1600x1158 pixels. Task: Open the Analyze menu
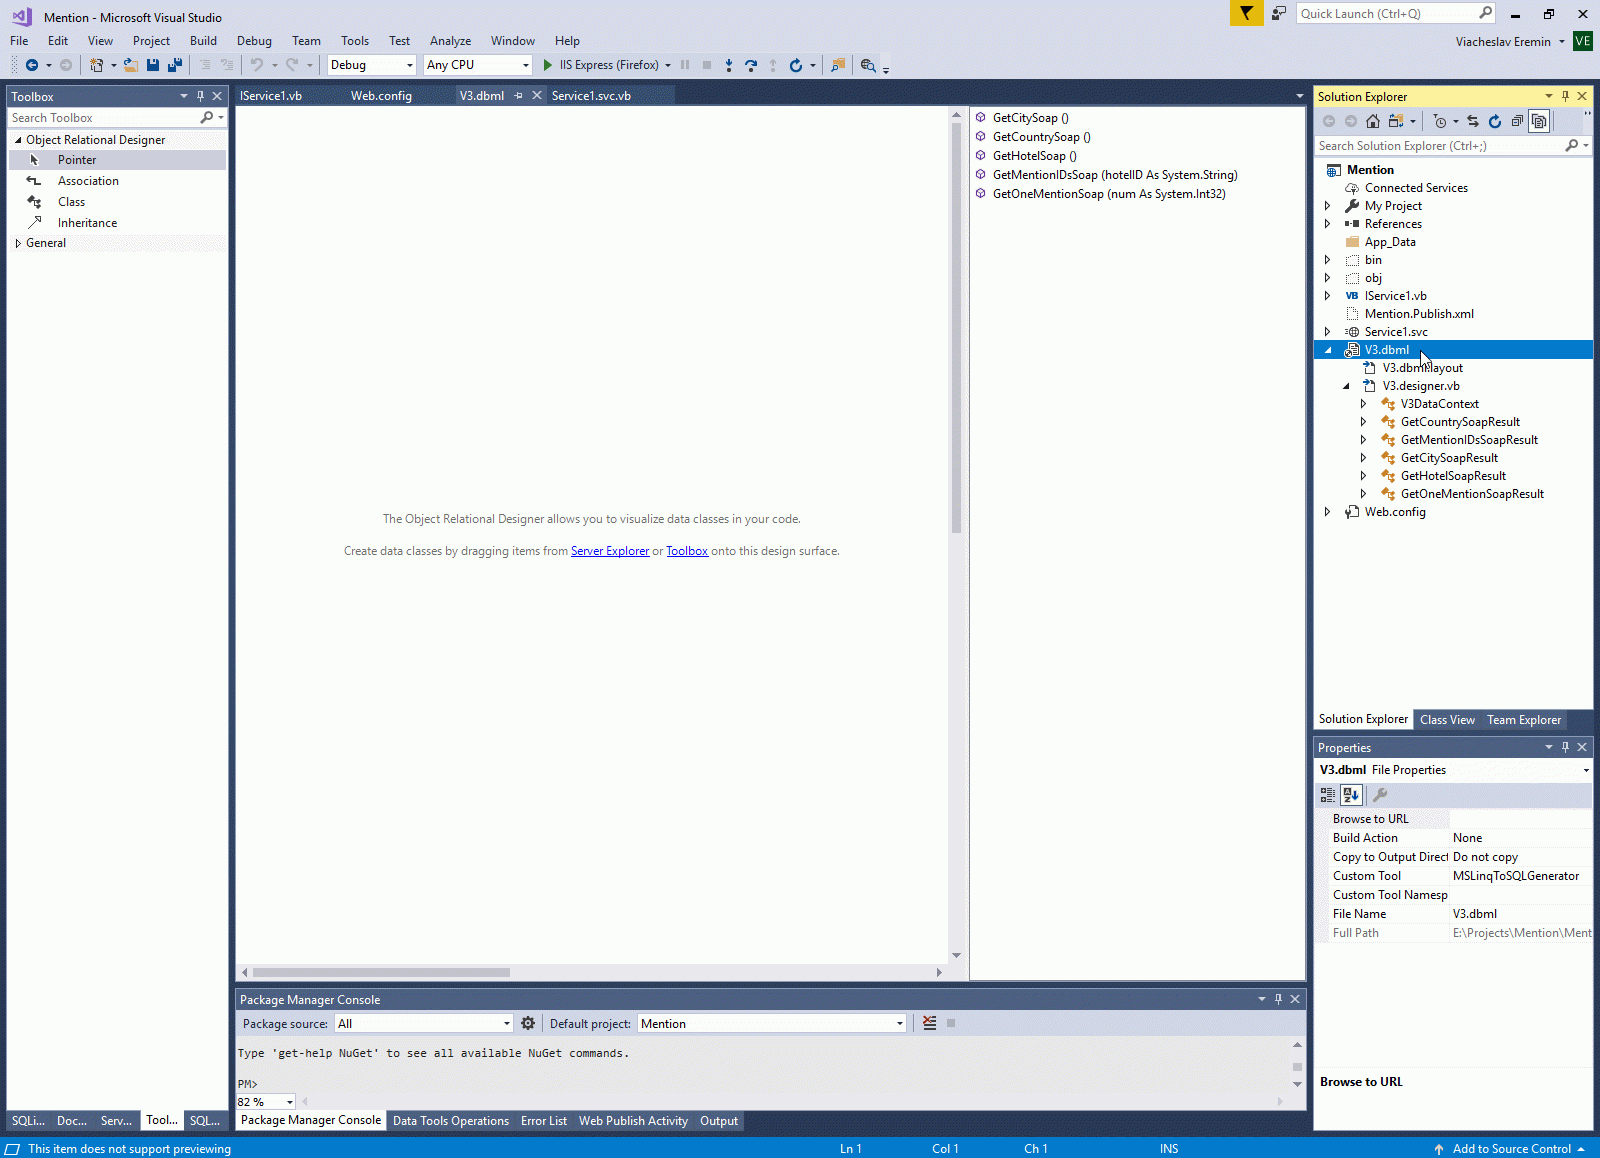click(450, 41)
